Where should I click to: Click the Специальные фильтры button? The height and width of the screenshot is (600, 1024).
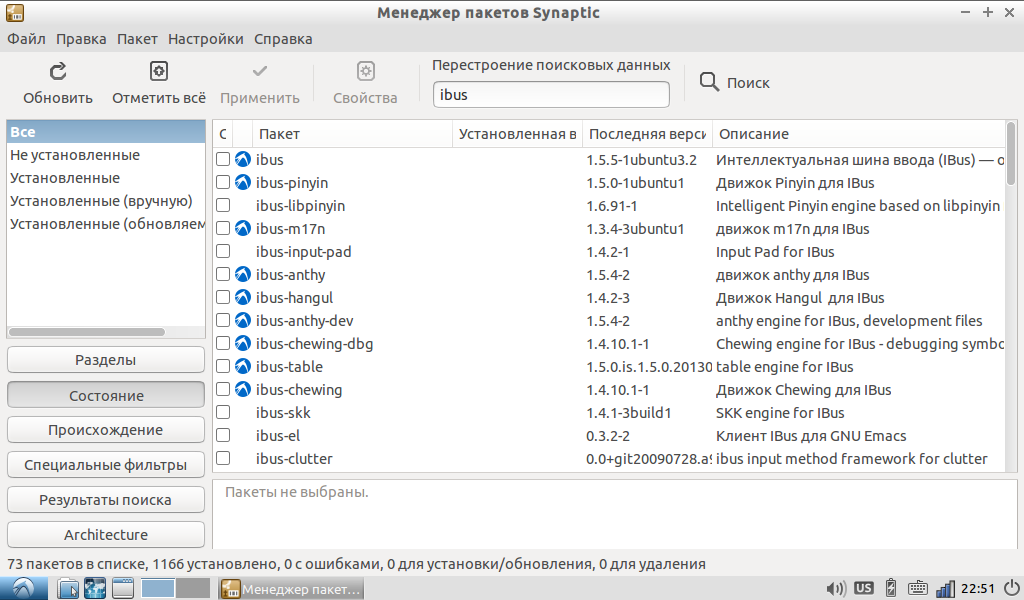106,465
